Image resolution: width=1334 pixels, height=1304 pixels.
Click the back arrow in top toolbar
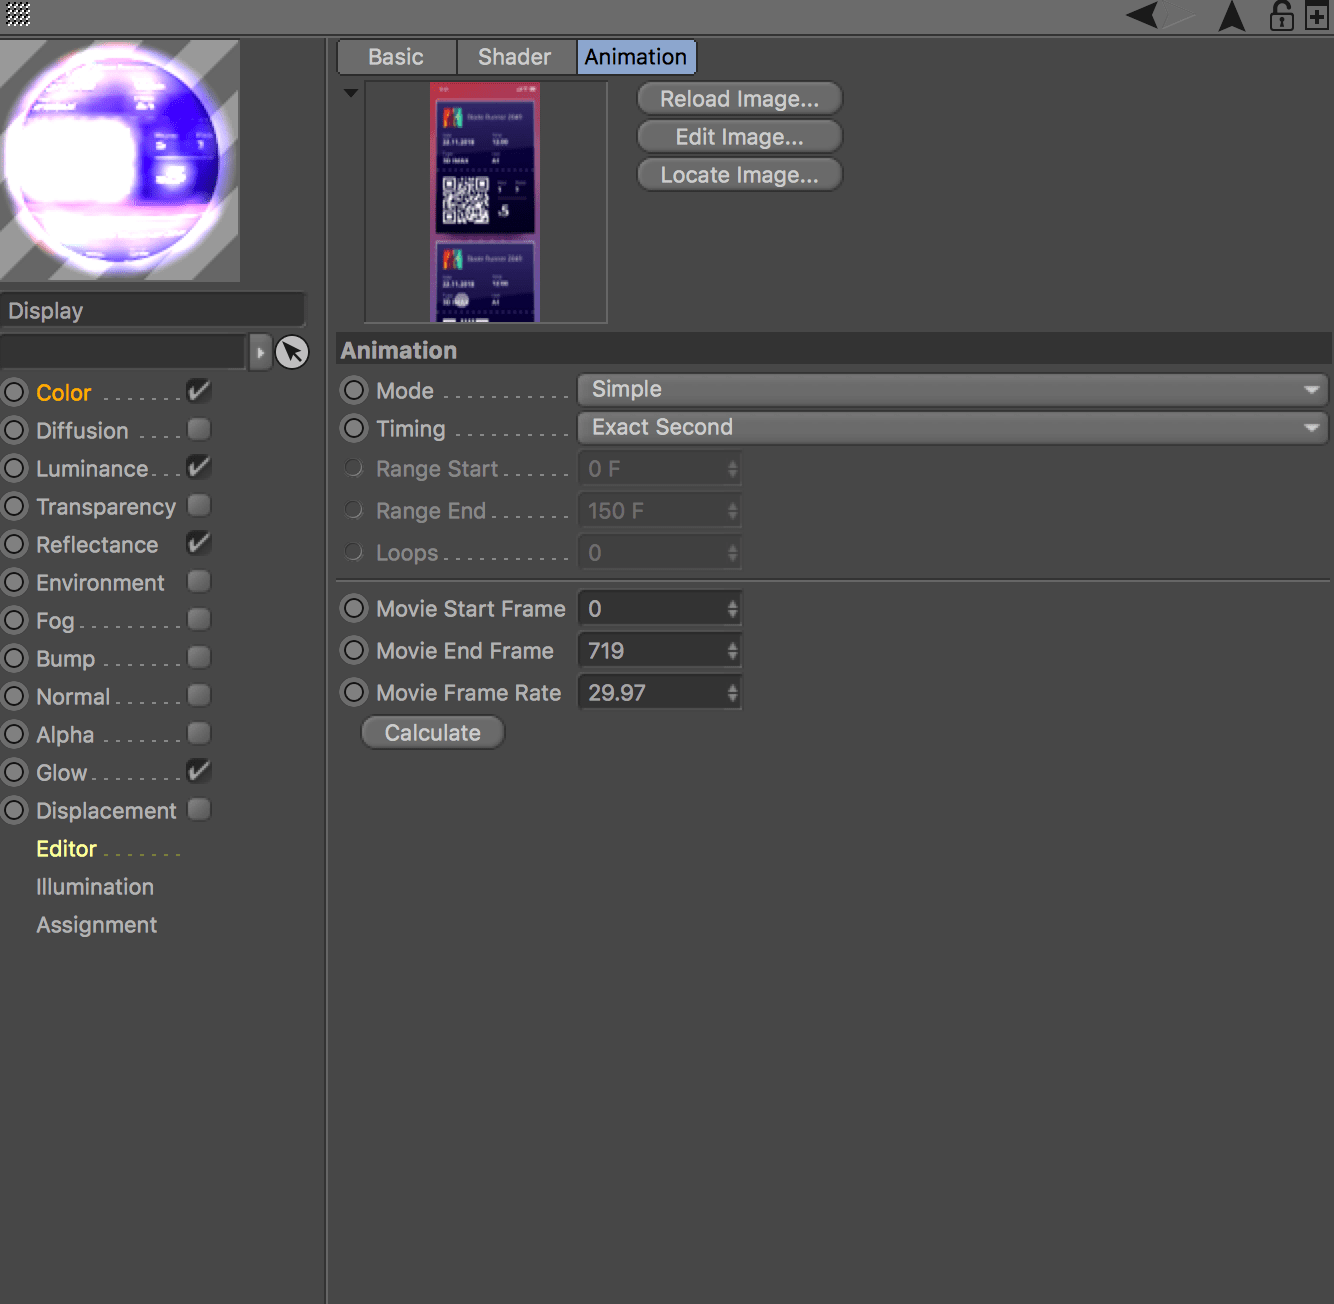coord(1143,15)
